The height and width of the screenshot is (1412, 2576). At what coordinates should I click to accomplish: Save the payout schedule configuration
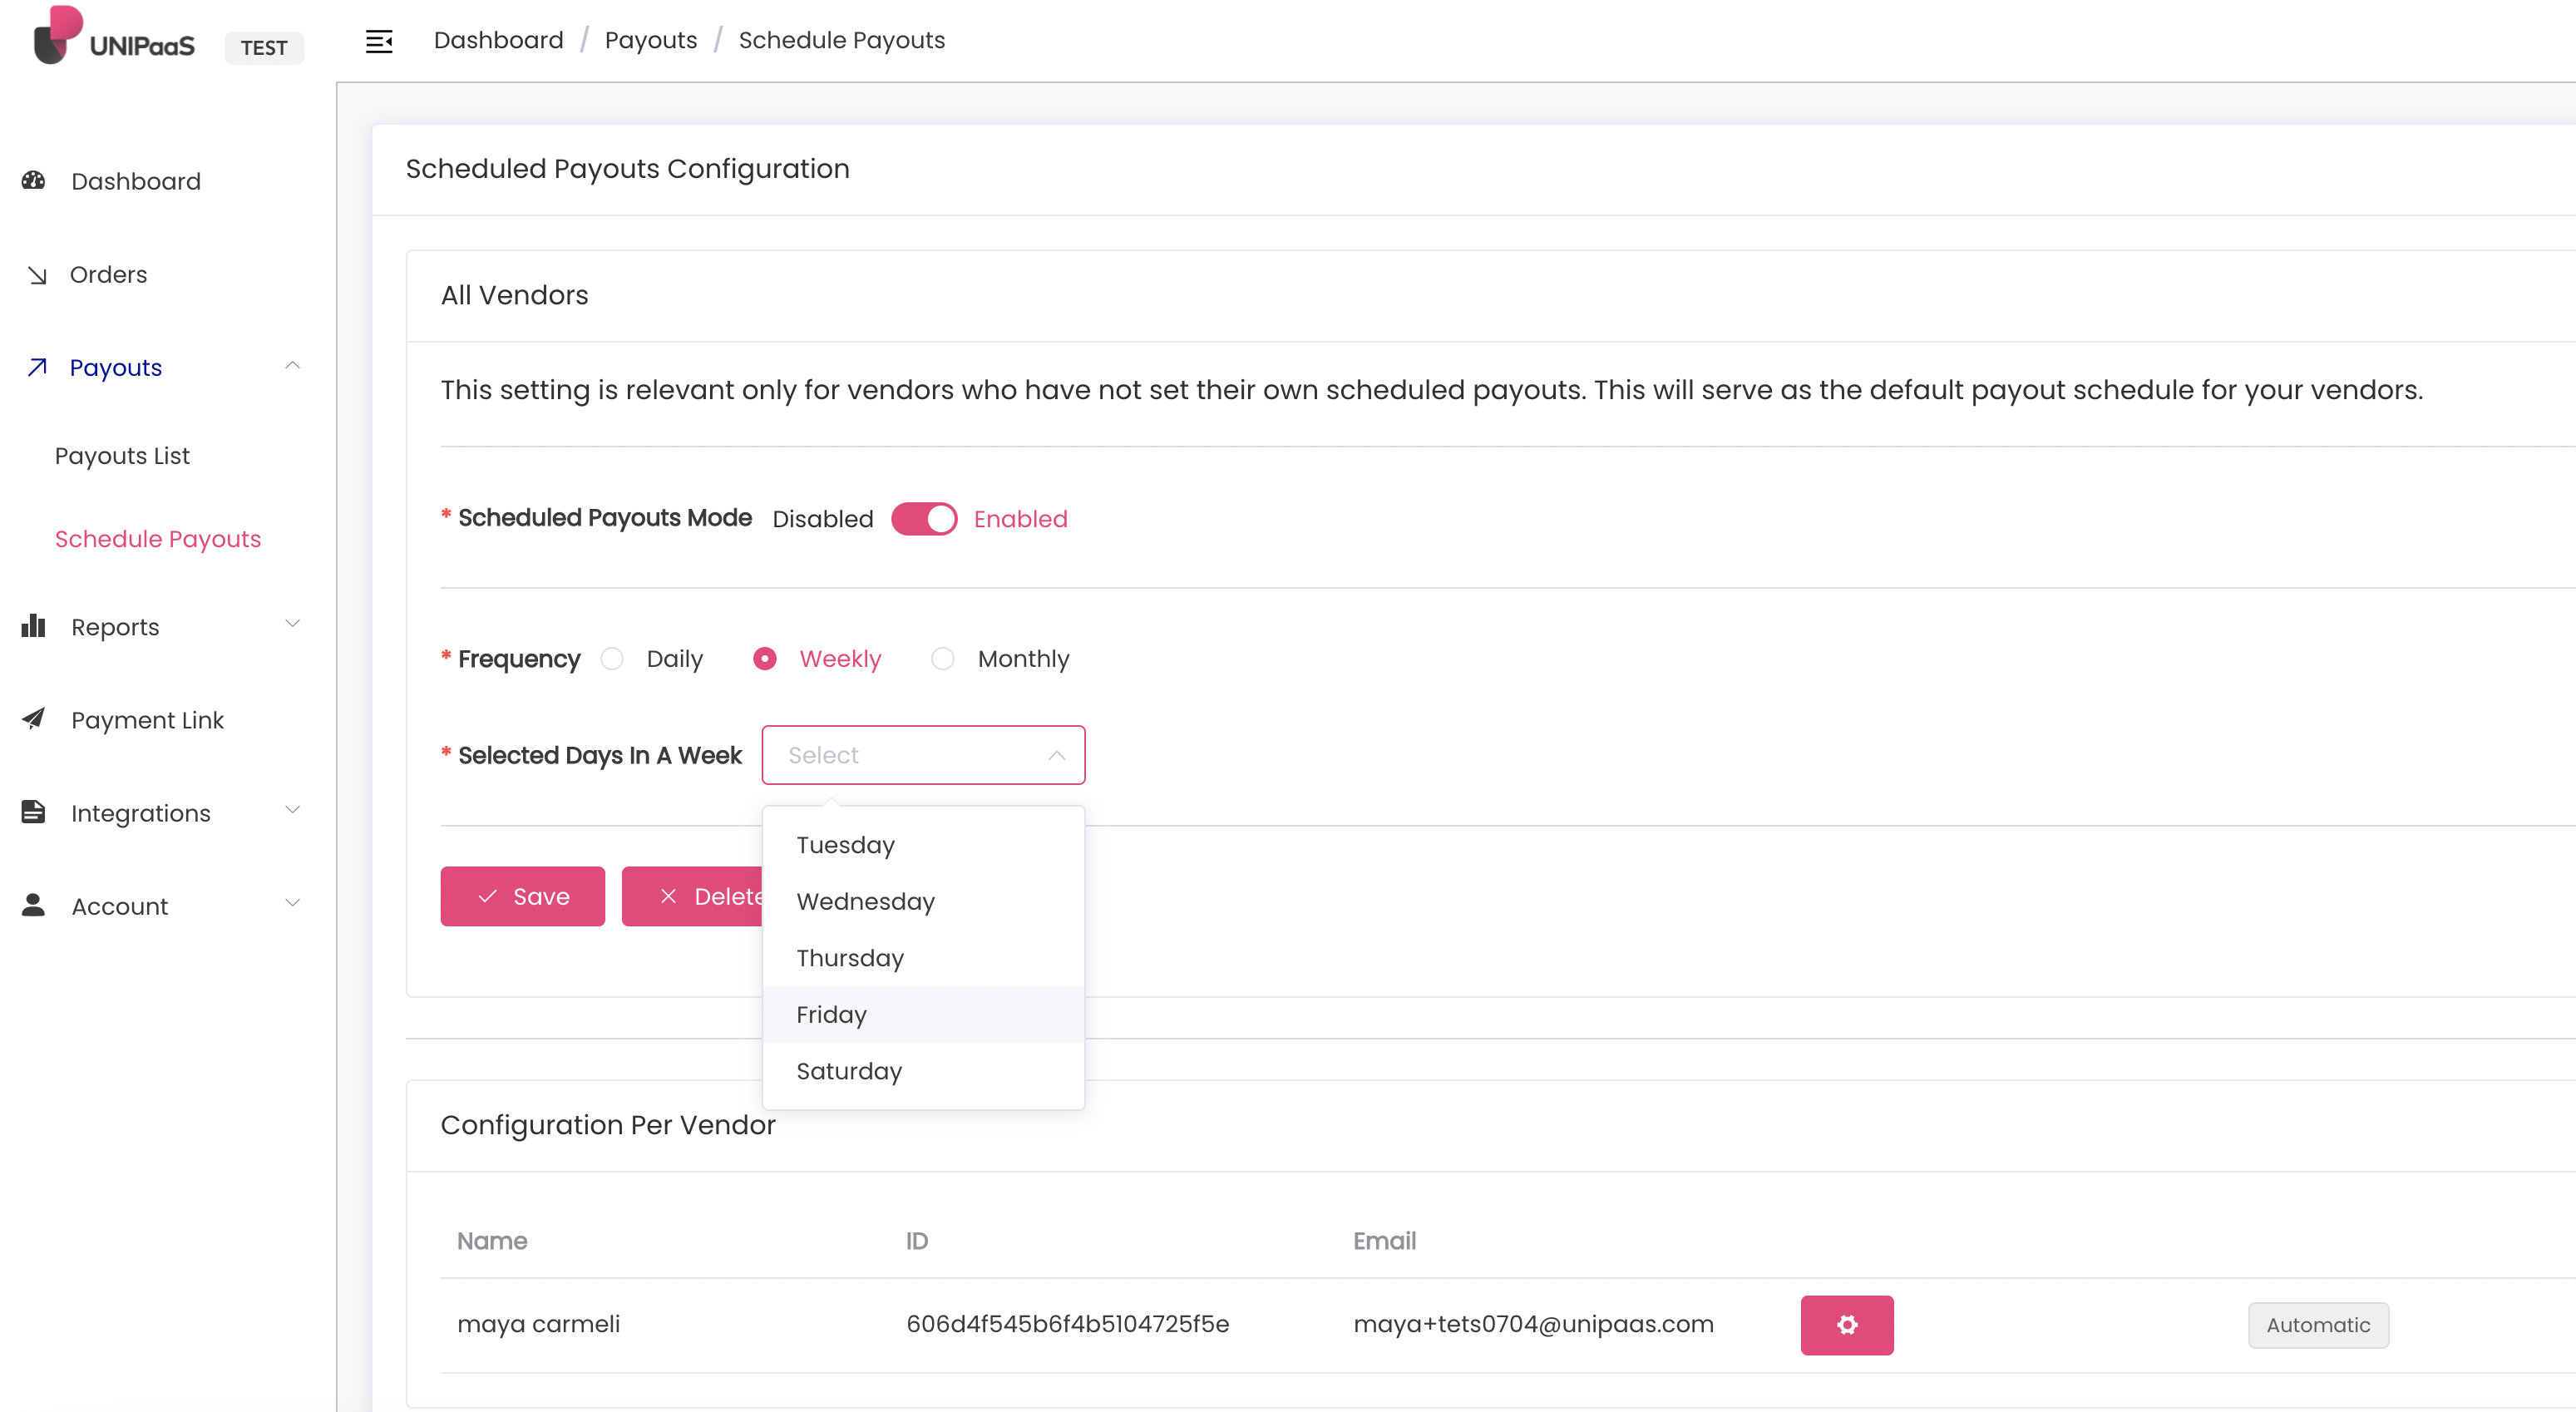coord(522,896)
